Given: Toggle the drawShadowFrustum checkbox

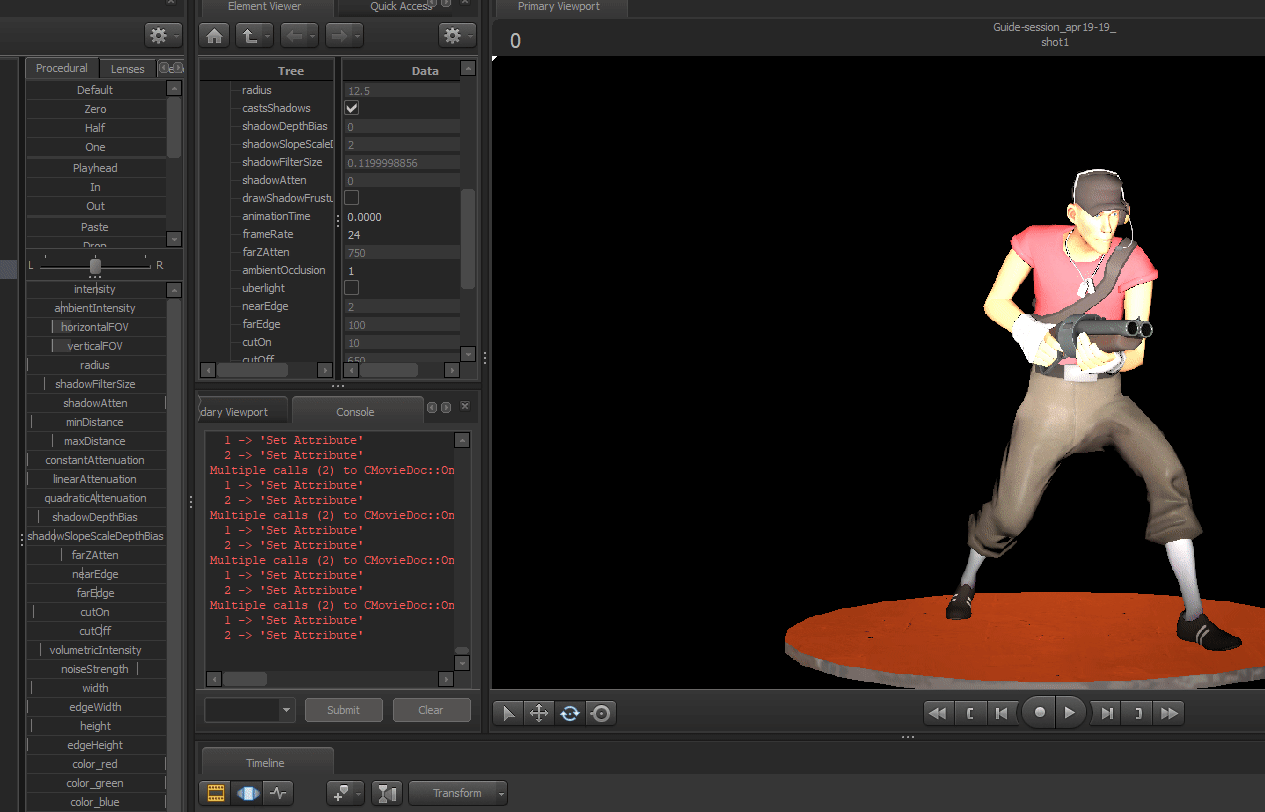Looking at the screenshot, I should [x=352, y=198].
